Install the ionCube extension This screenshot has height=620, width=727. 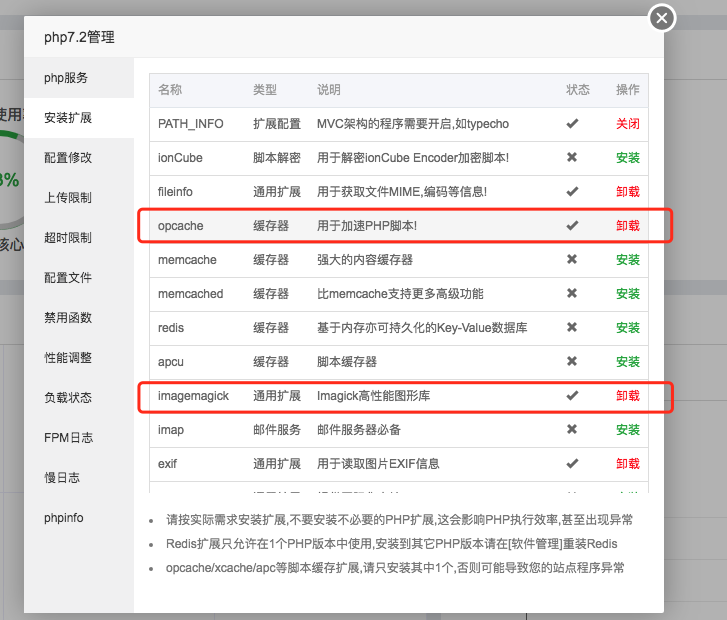tap(628, 158)
